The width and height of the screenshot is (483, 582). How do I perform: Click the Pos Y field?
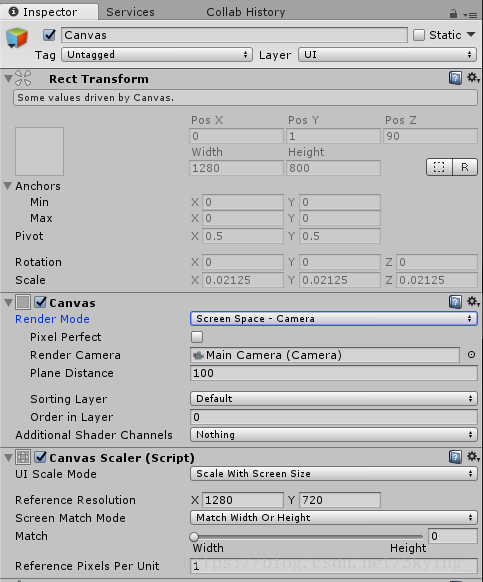point(333,136)
